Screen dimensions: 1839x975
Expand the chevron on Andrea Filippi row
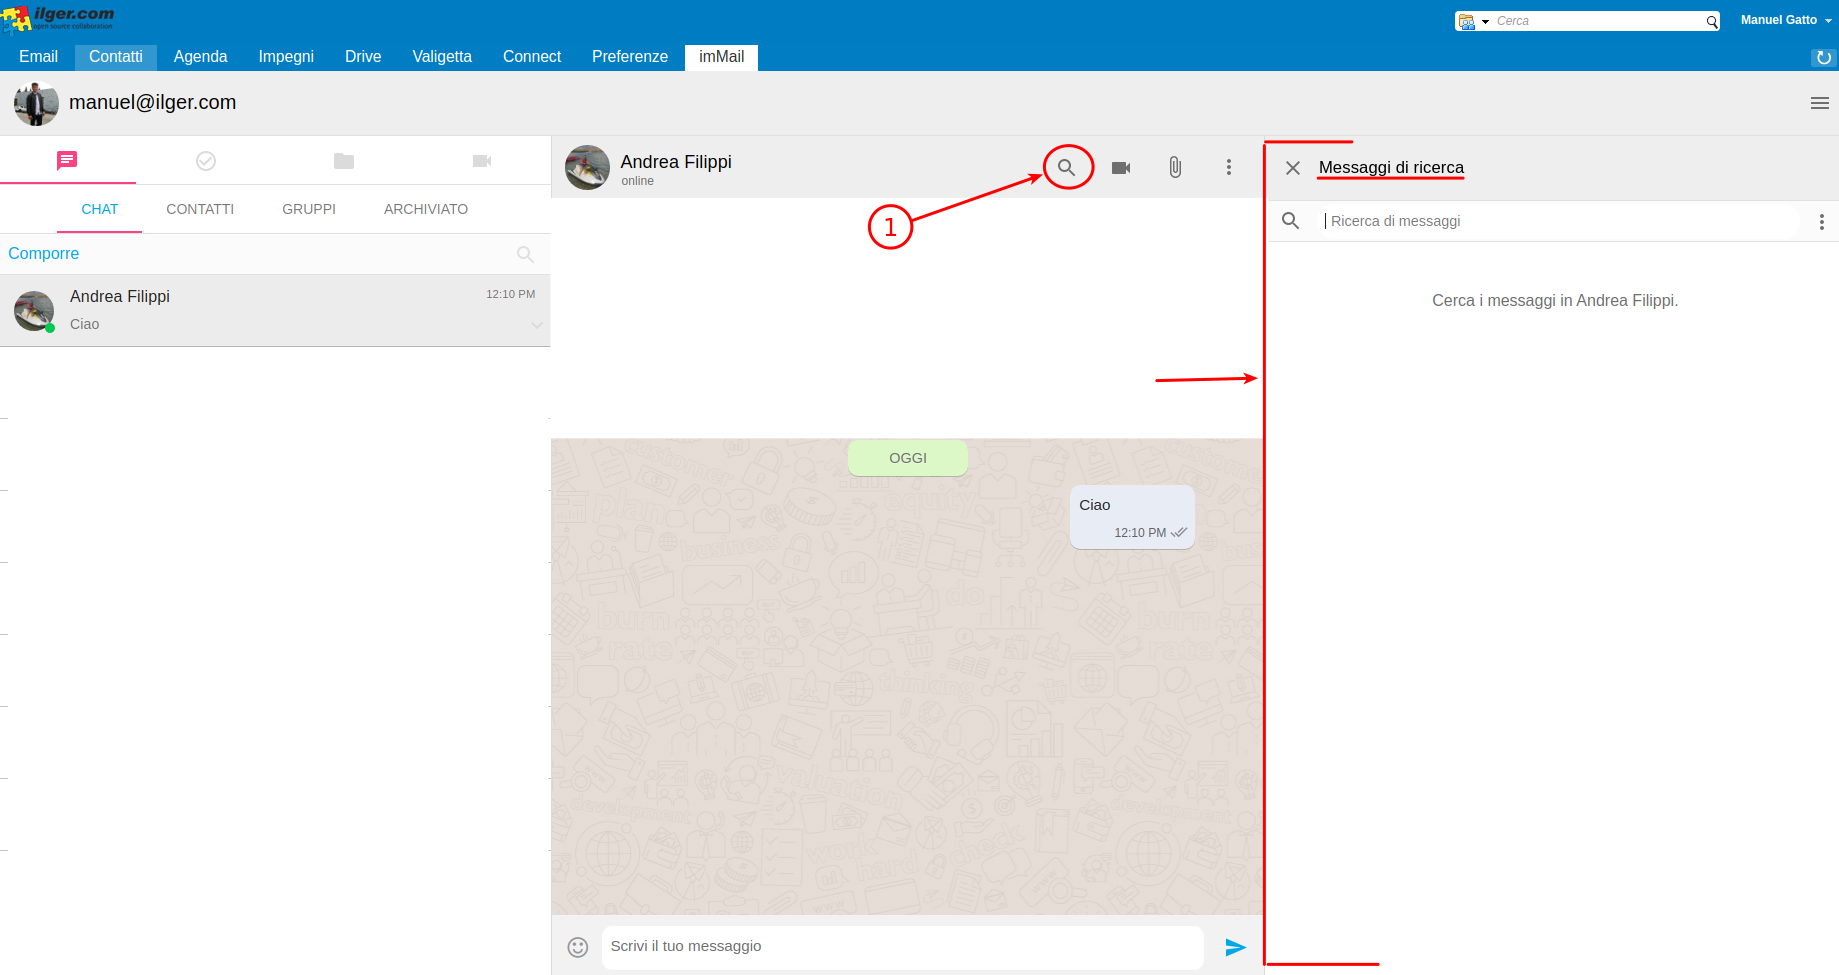[537, 325]
